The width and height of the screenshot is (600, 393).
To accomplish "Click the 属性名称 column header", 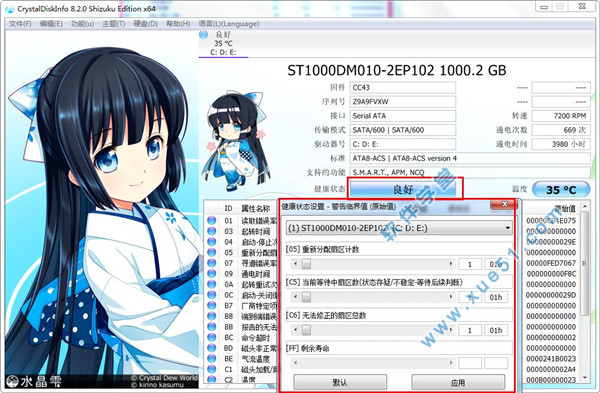I will click(256, 208).
